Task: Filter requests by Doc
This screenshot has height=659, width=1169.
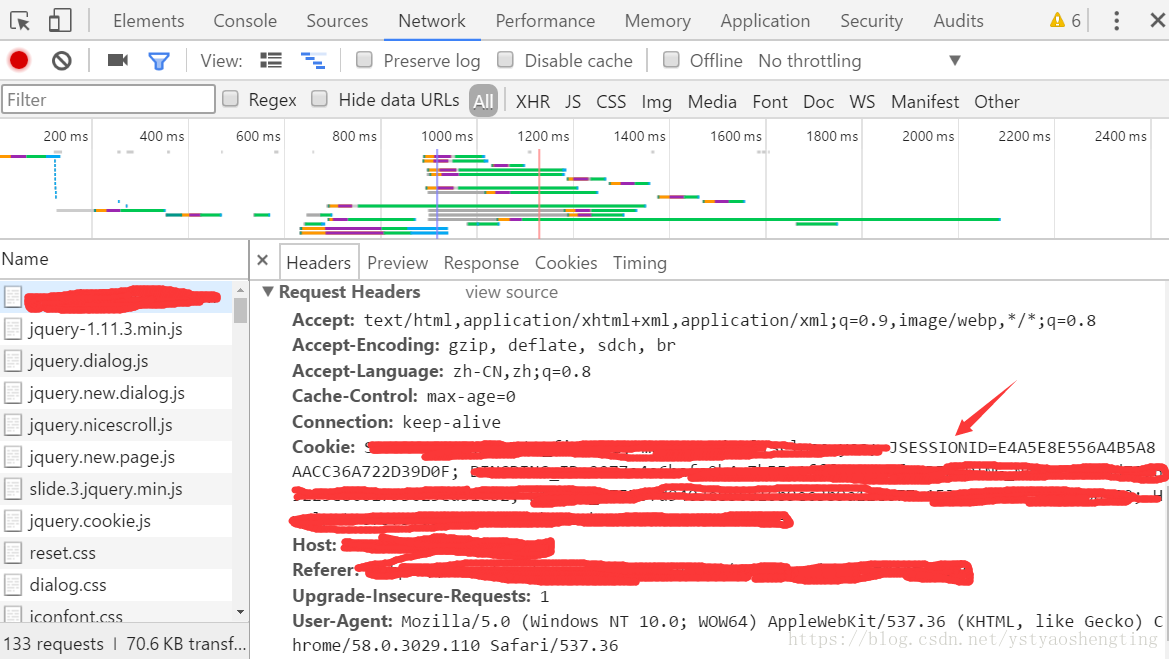Action: 818,101
